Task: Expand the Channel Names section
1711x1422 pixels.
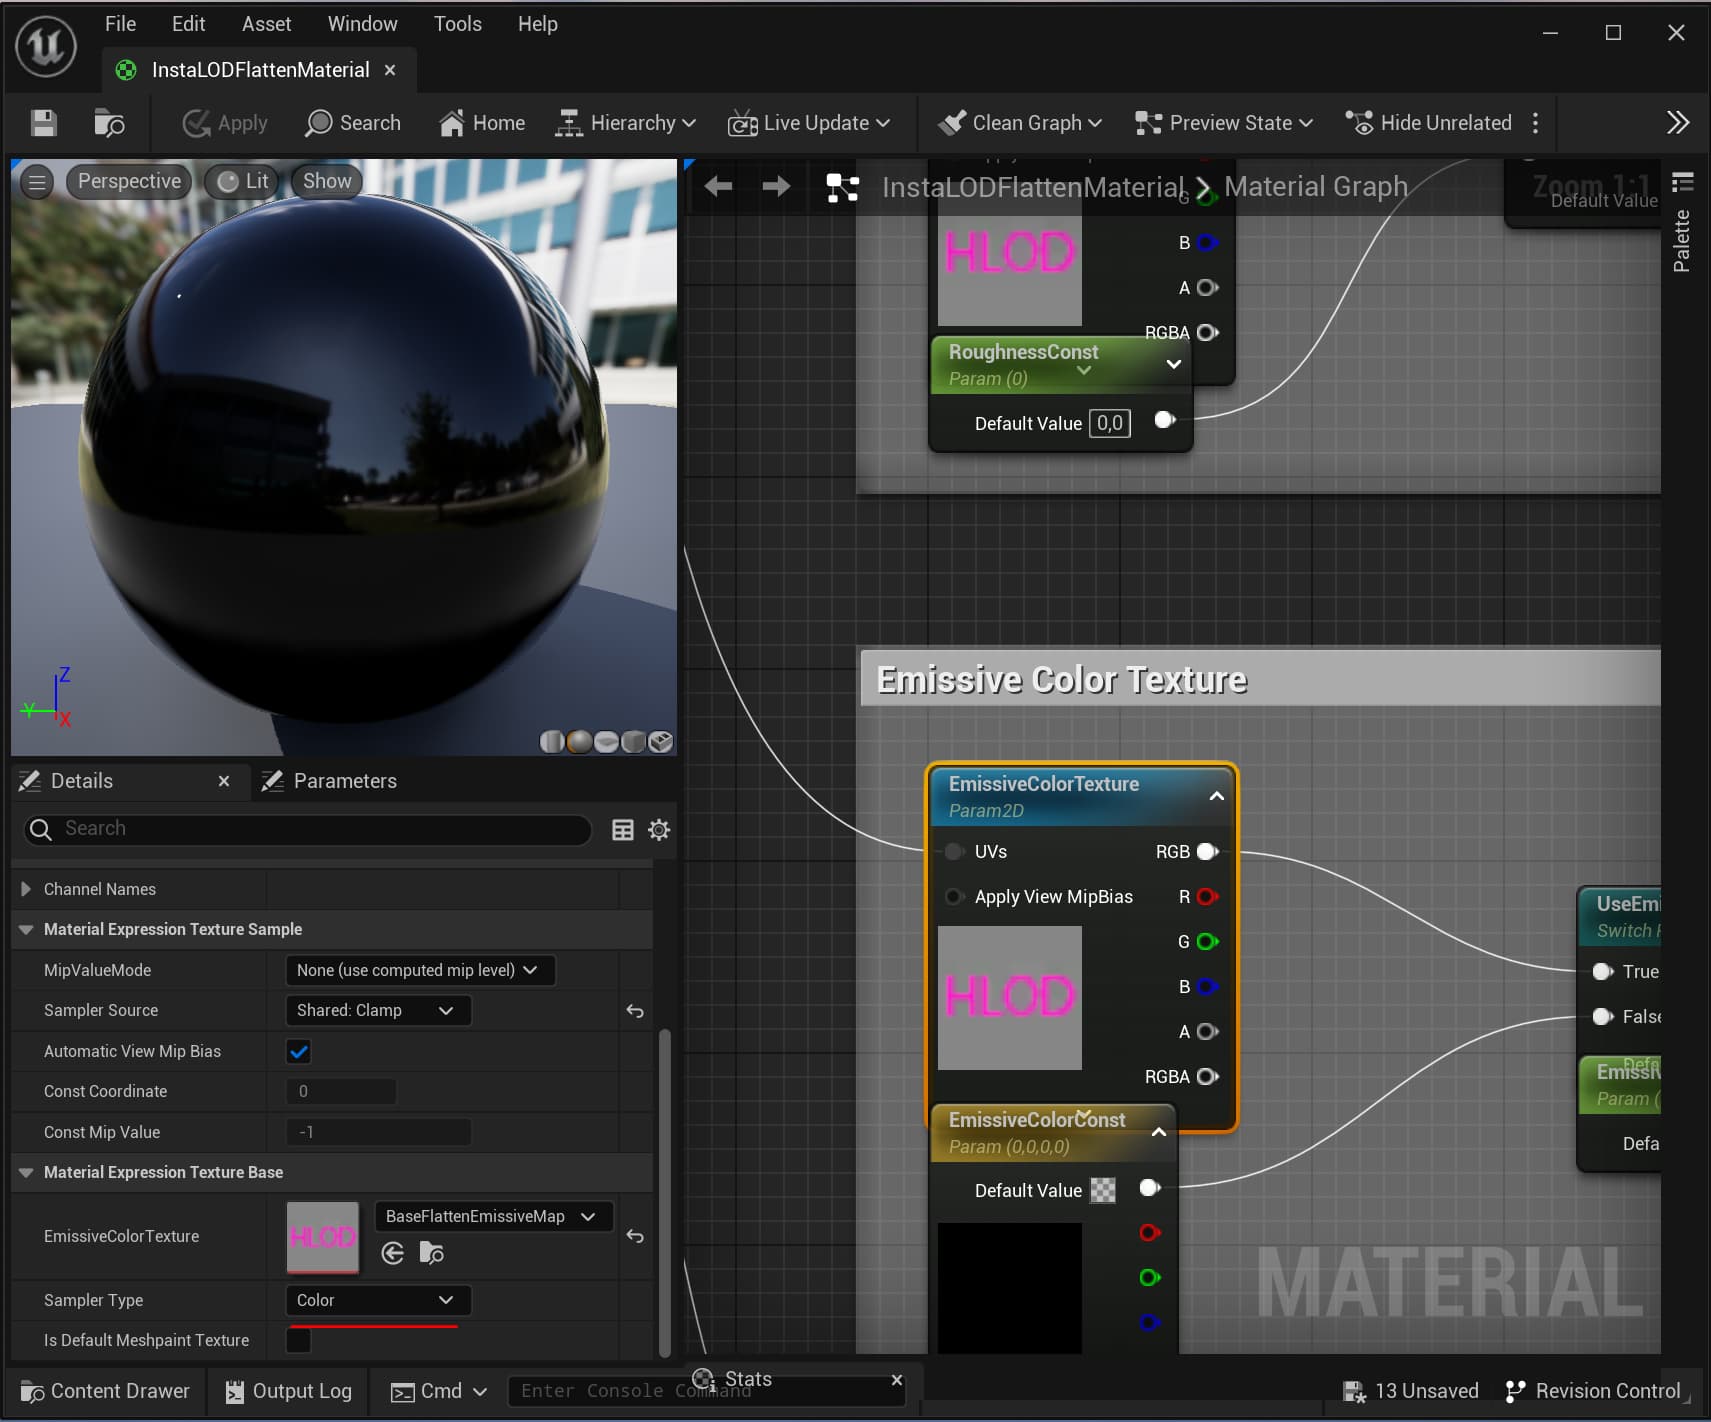Action: click(26, 889)
